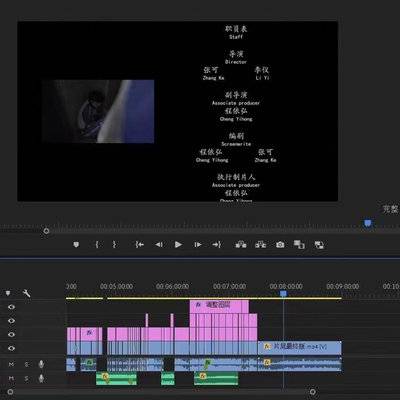Select the 调整图层 adjustment layer clip

[x=219, y=306]
